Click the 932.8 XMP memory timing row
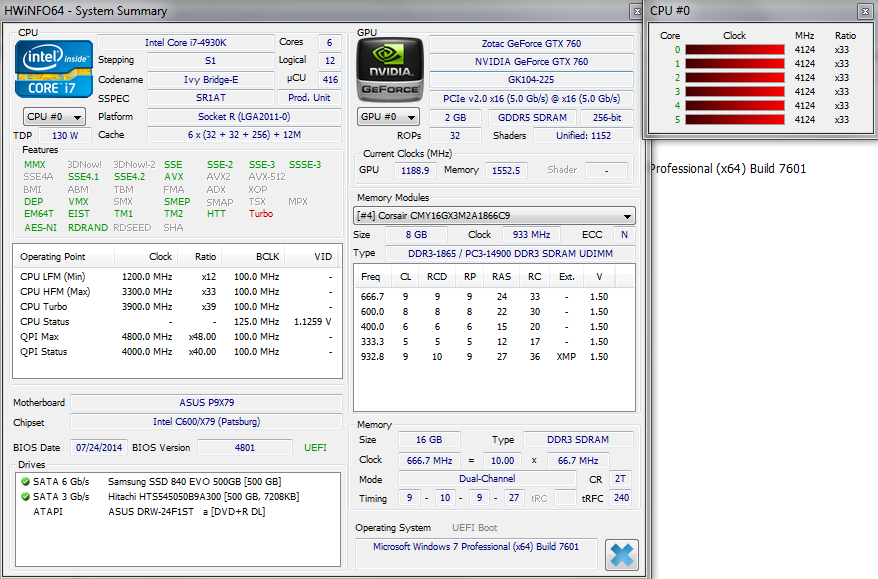878x579 pixels. [494, 357]
